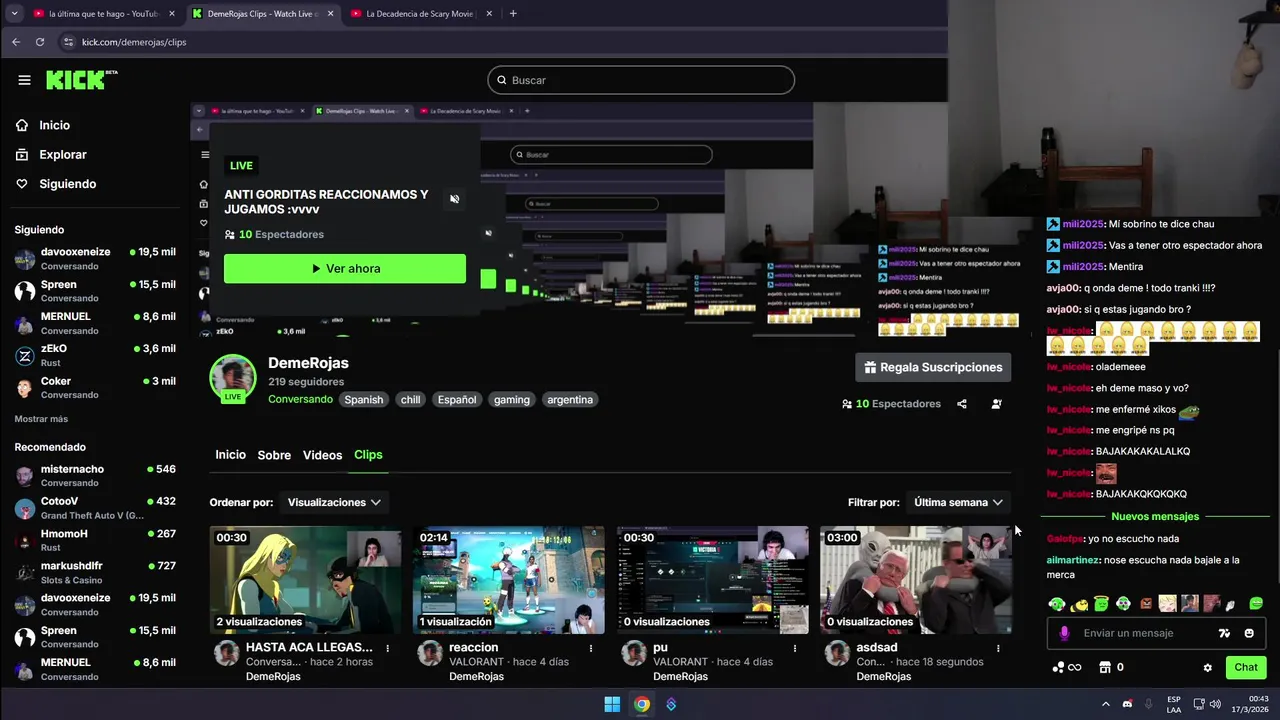The height and width of the screenshot is (720, 1280).
Task: Click the follow user icon next to share
Action: tap(997, 404)
